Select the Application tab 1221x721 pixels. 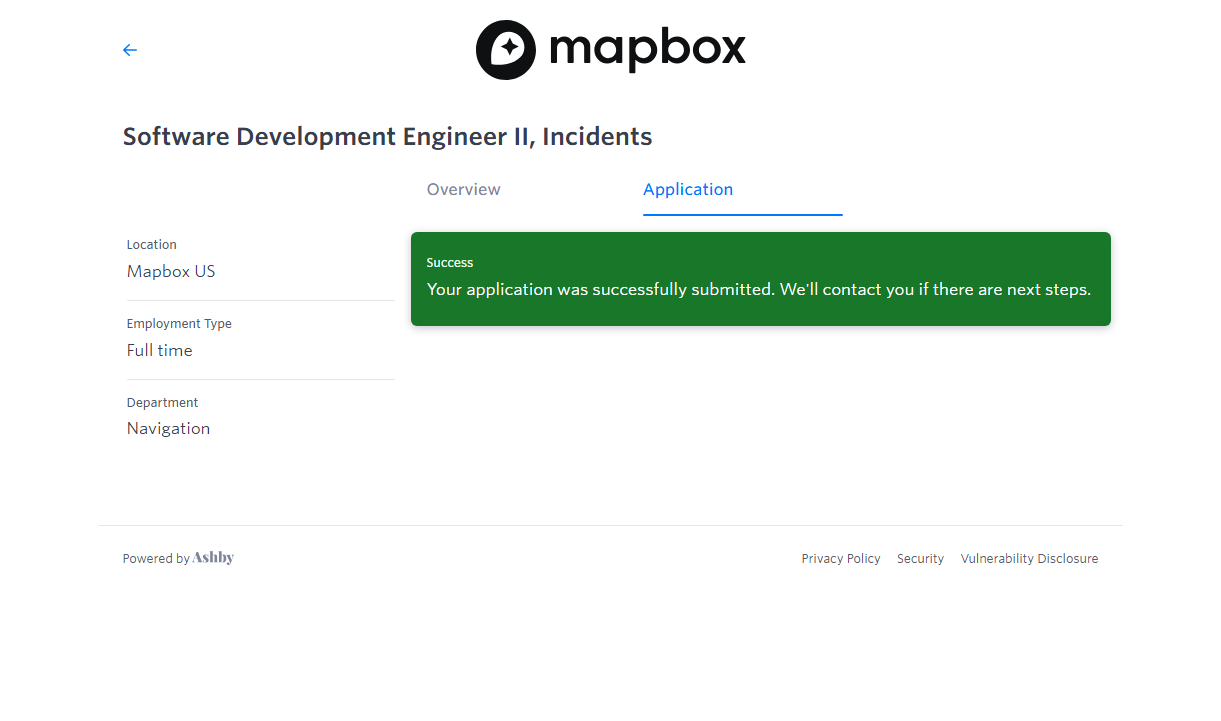click(x=688, y=190)
